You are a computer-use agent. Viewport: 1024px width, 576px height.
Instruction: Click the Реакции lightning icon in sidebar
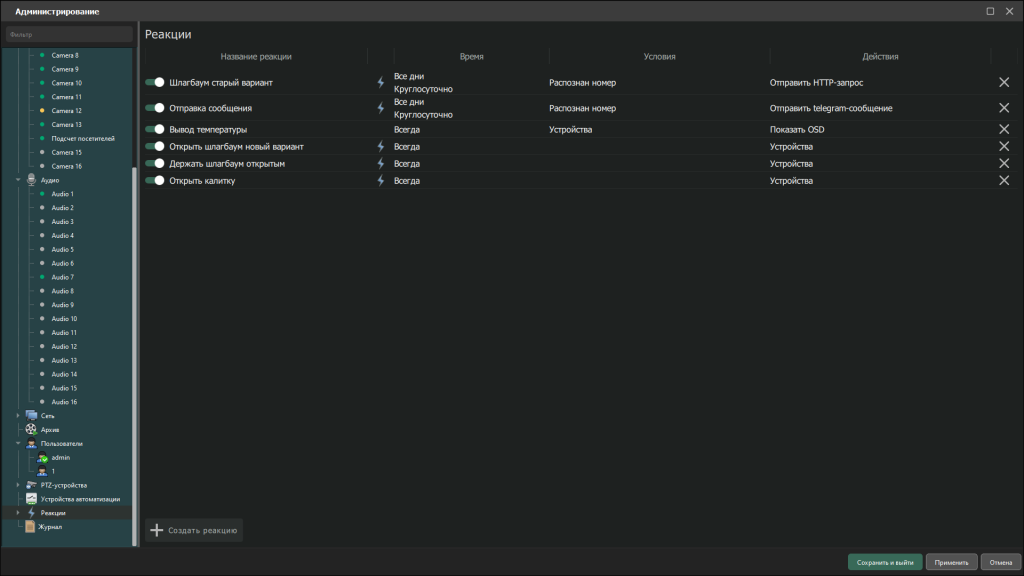pos(31,513)
